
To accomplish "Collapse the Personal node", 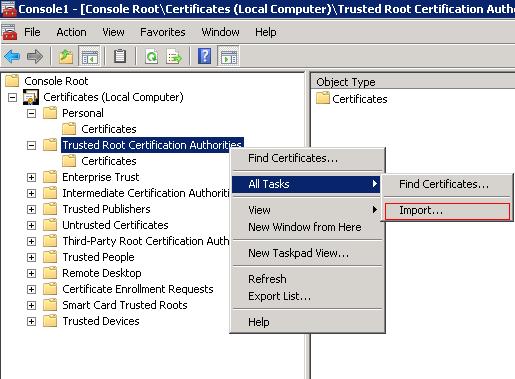I will point(31,113).
